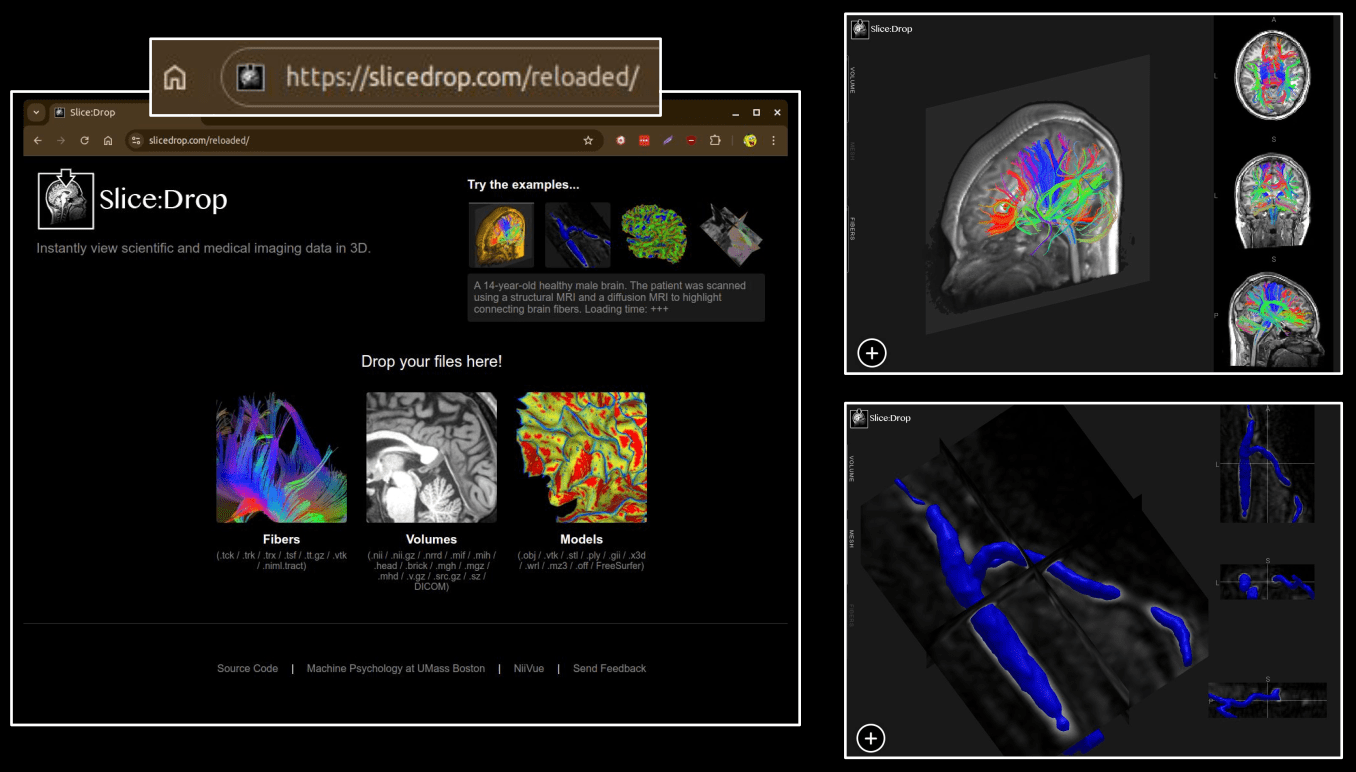This screenshot has width=1356, height=772.
Task: Open the Chrome three-dot menu
Action: [x=773, y=141]
